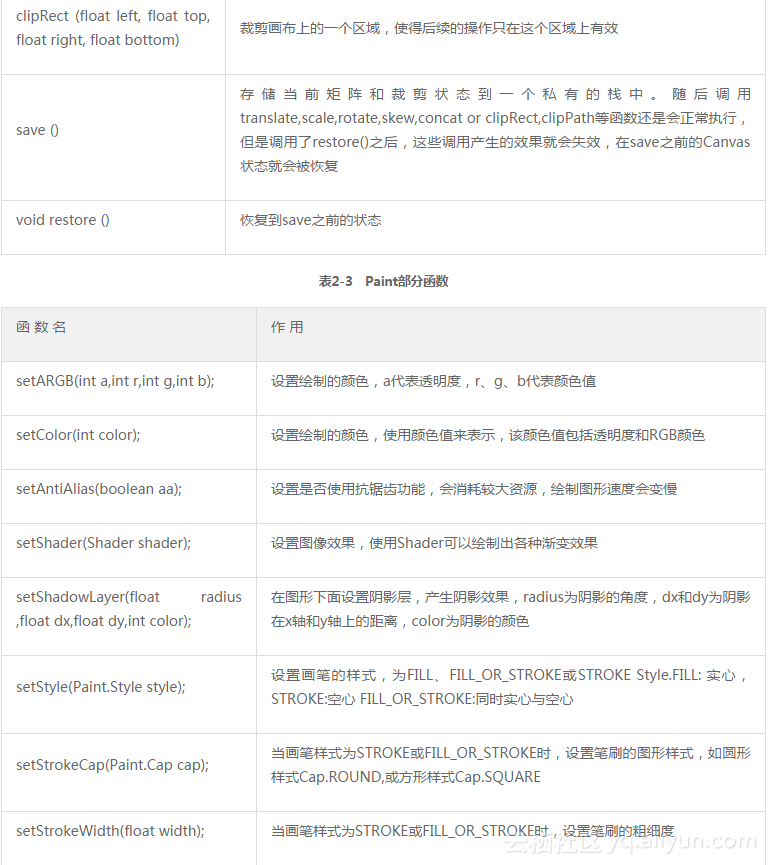
Task: Click the clipRect description about clipping a canvas region
Action: pyautogui.click(x=429, y=28)
